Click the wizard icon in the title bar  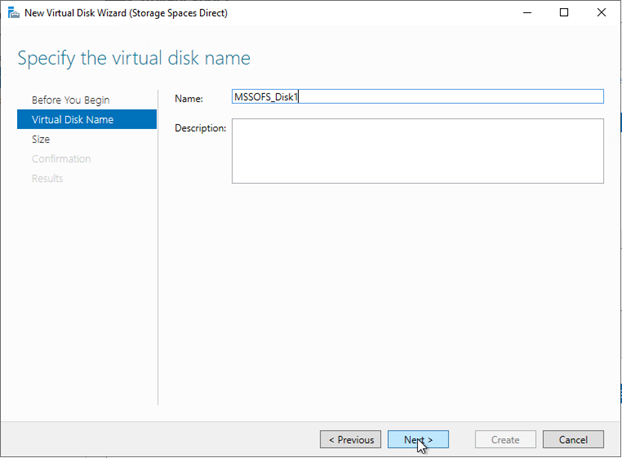[x=12, y=13]
